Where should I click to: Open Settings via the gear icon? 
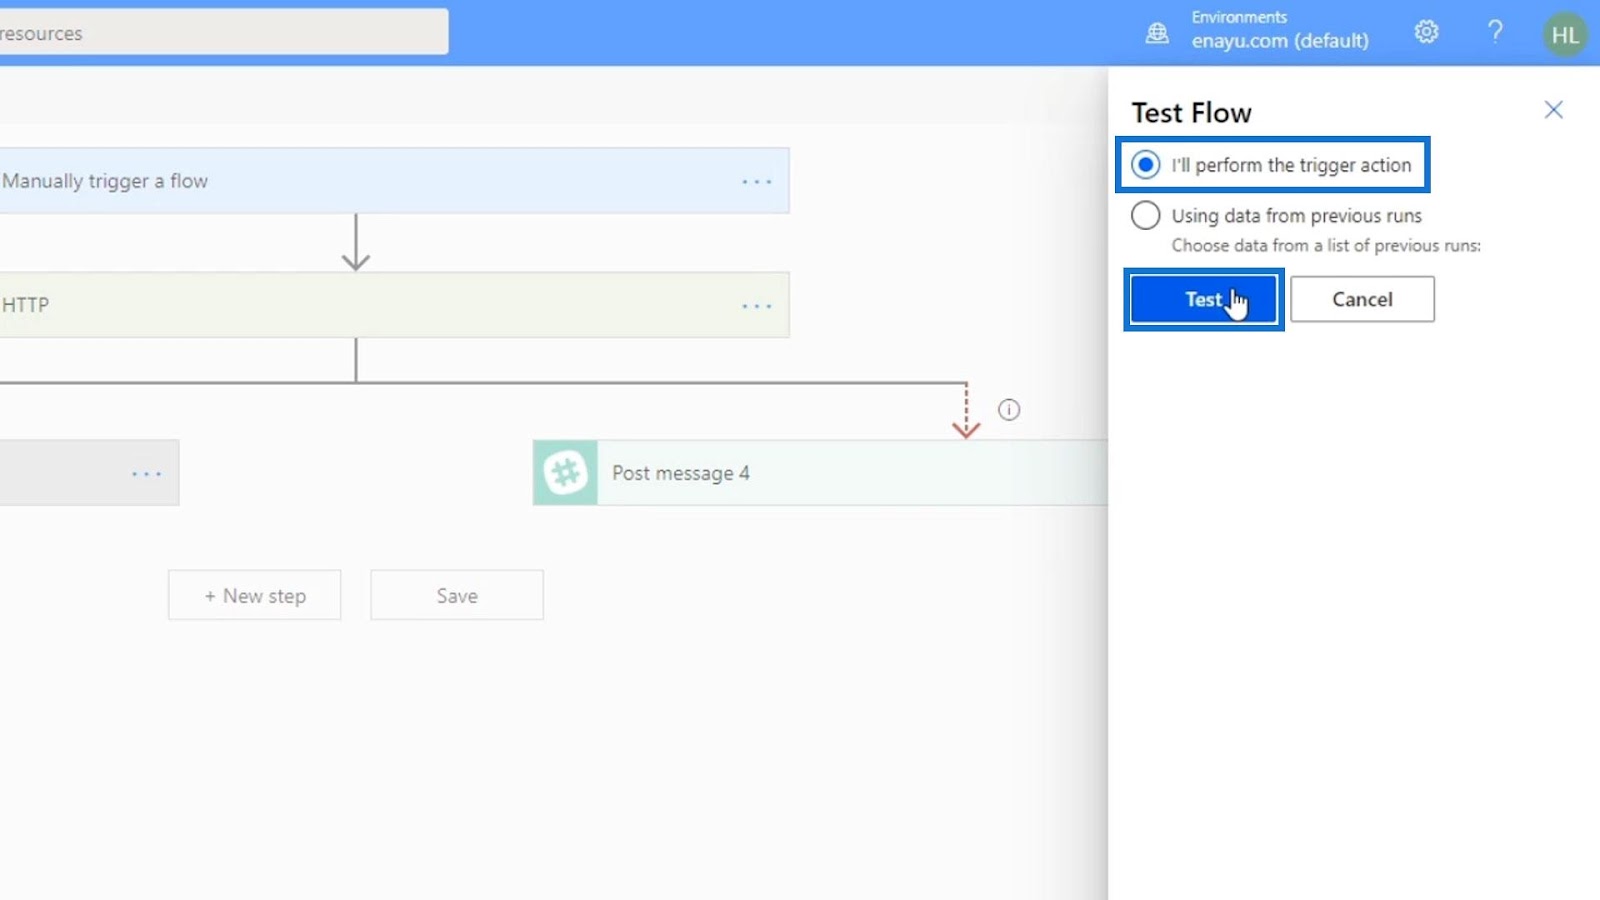1426,32
